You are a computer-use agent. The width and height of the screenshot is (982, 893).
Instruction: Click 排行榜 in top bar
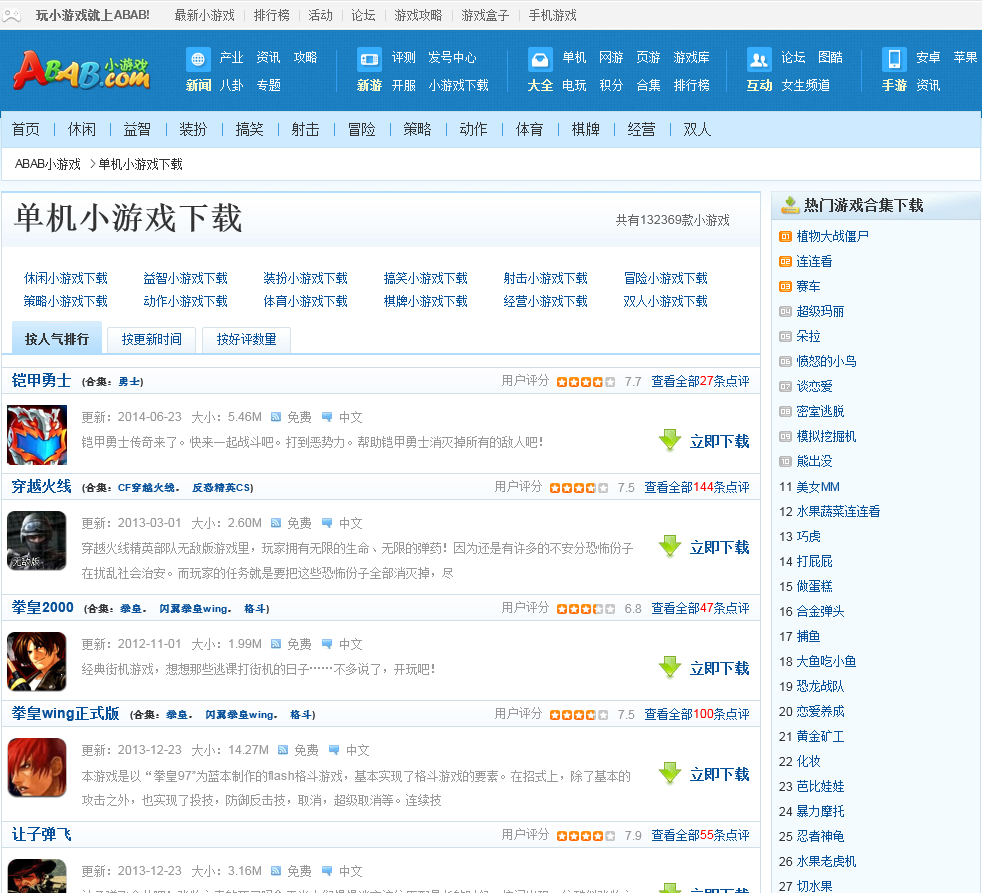tap(272, 16)
